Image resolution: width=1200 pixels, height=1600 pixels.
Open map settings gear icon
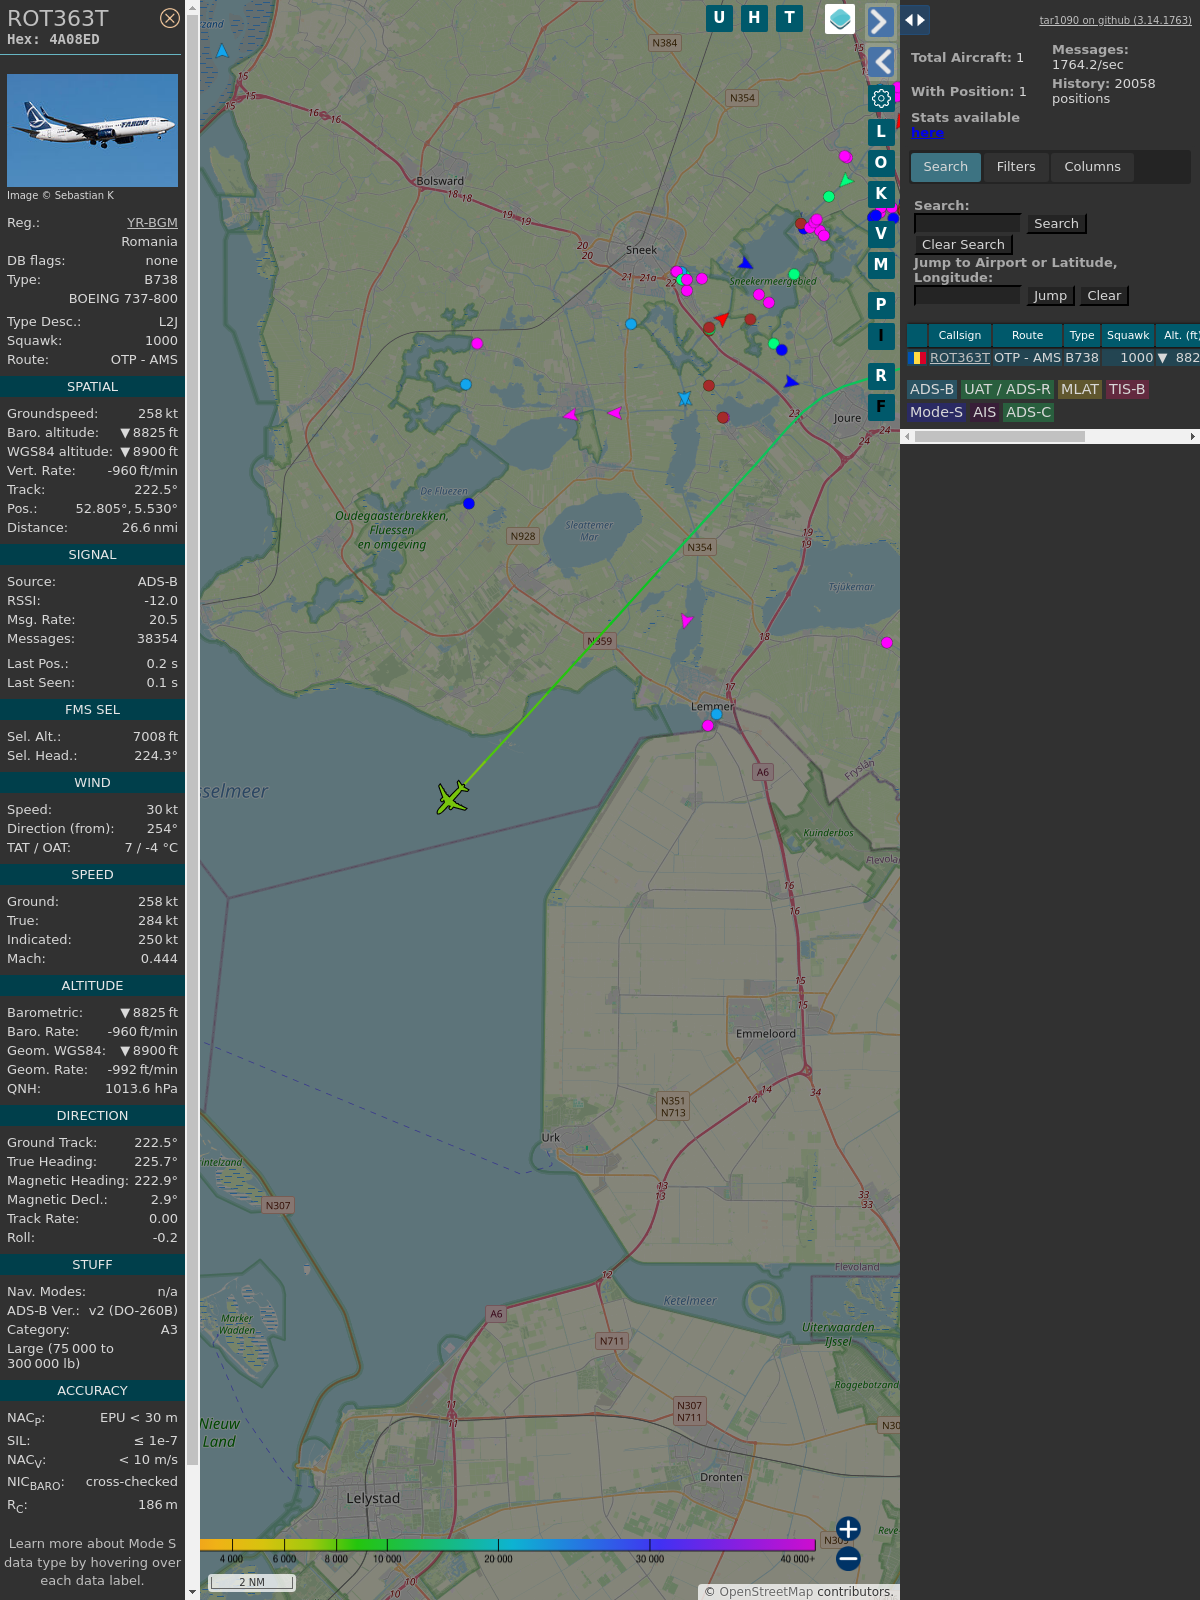[881, 98]
